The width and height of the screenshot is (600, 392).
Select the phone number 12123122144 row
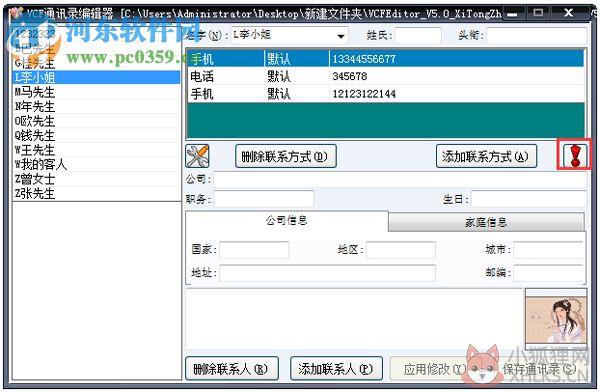coord(386,93)
